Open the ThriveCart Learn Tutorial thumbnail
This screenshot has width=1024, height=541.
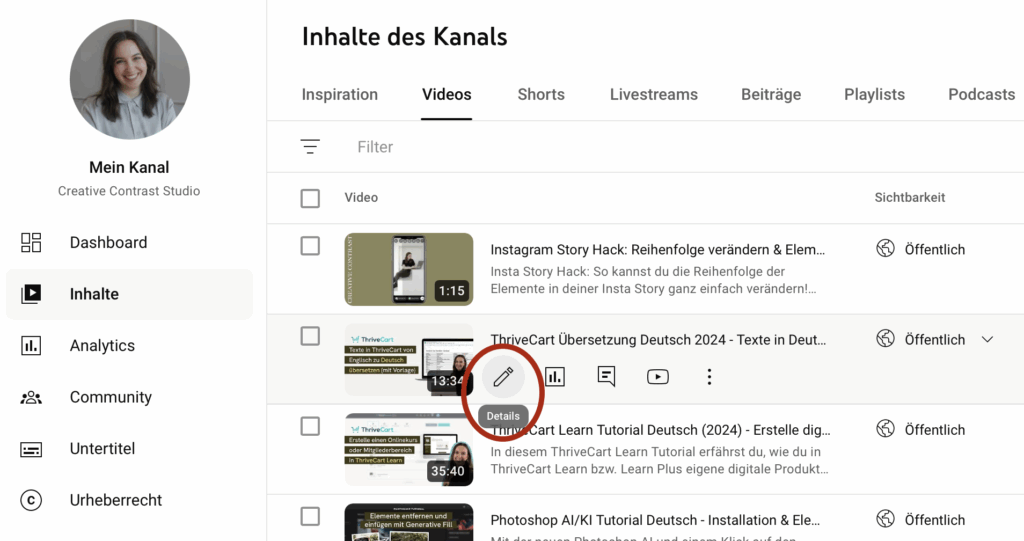tap(409, 450)
